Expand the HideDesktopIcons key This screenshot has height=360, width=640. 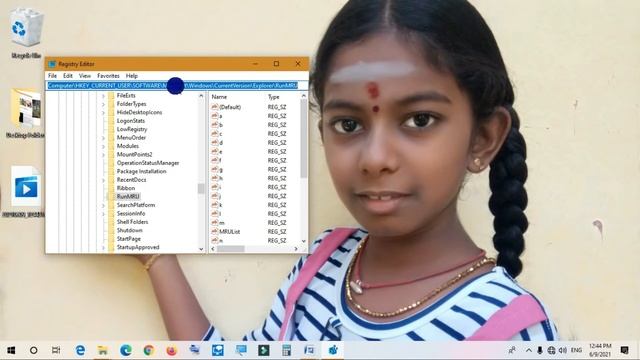[x=103, y=112]
